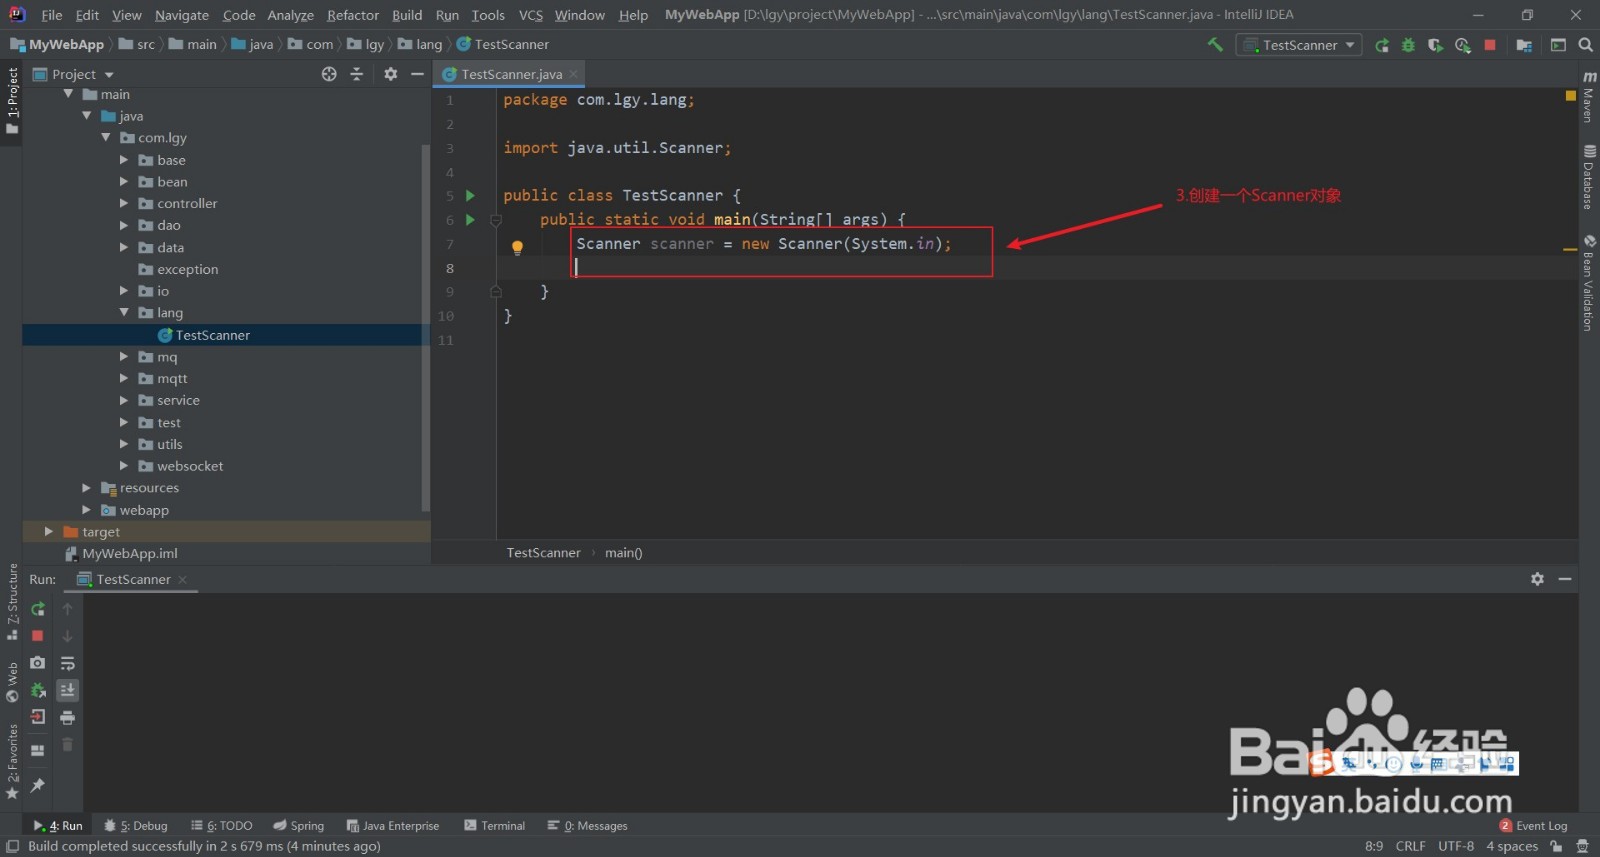Image resolution: width=1600 pixels, height=857 pixels.
Task: Click the Build project hammer icon
Action: [x=1215, y=45]
